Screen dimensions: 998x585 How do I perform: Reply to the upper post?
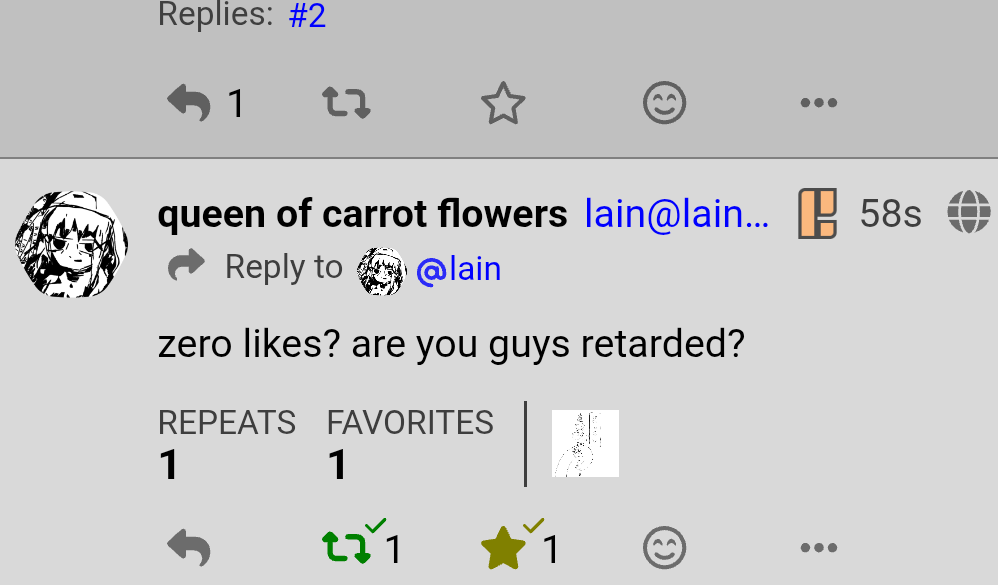[x=189, y=103]
